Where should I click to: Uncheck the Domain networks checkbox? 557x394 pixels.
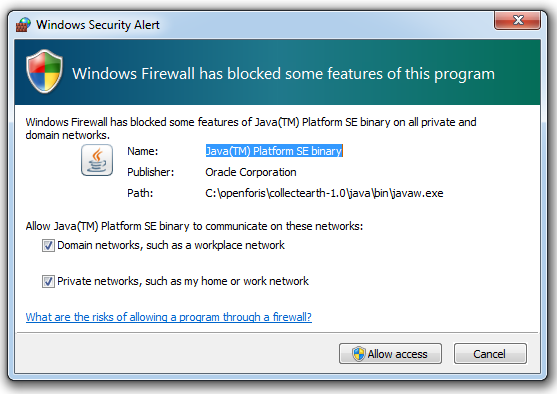48,245
